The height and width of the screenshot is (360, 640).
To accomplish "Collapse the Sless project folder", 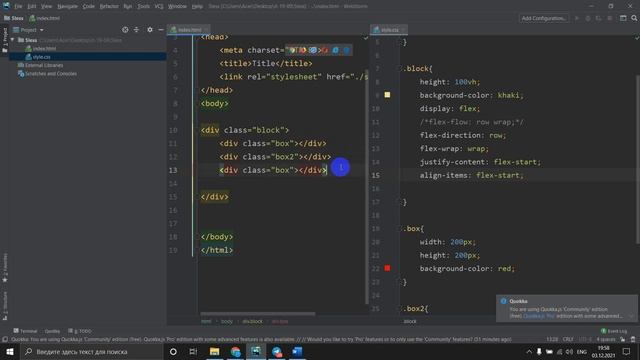I will 13,40.
